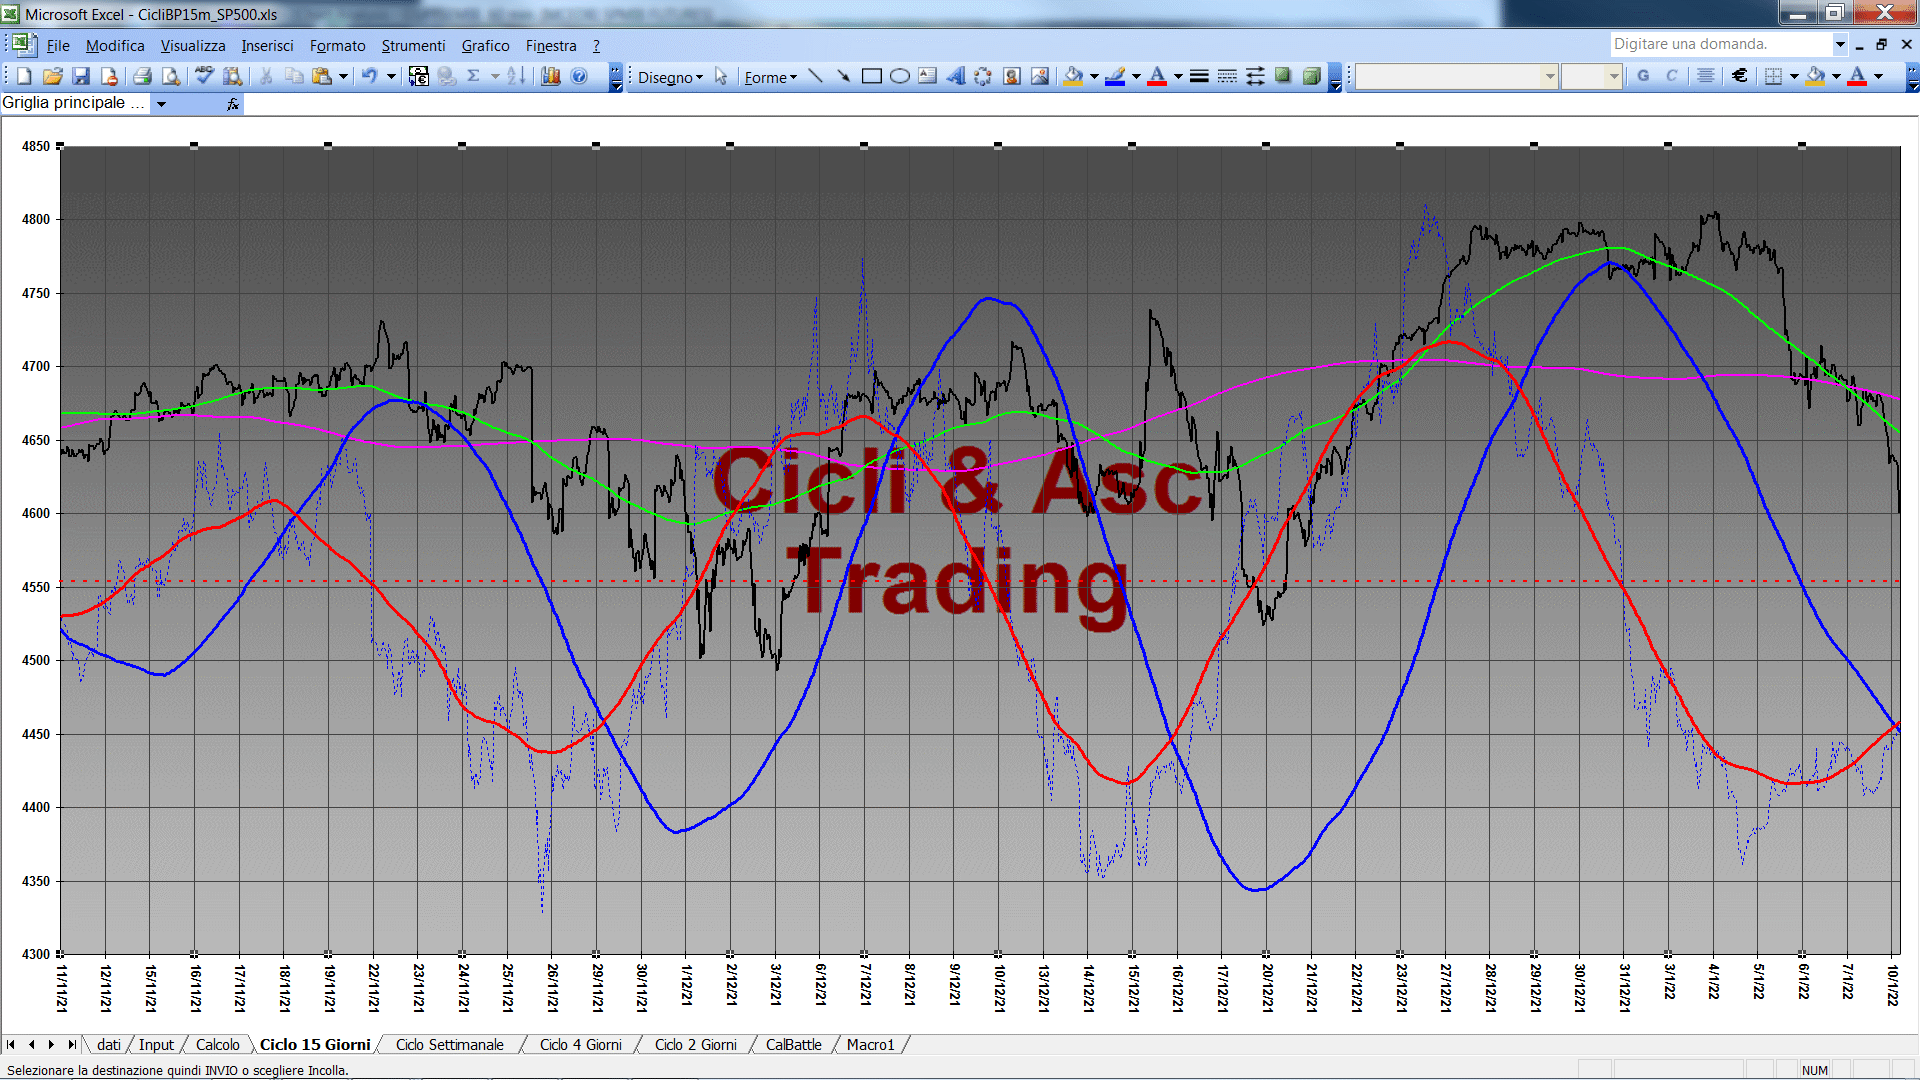Go to the last sheet tab
1920x1080 pixels.
[72, 1044]
